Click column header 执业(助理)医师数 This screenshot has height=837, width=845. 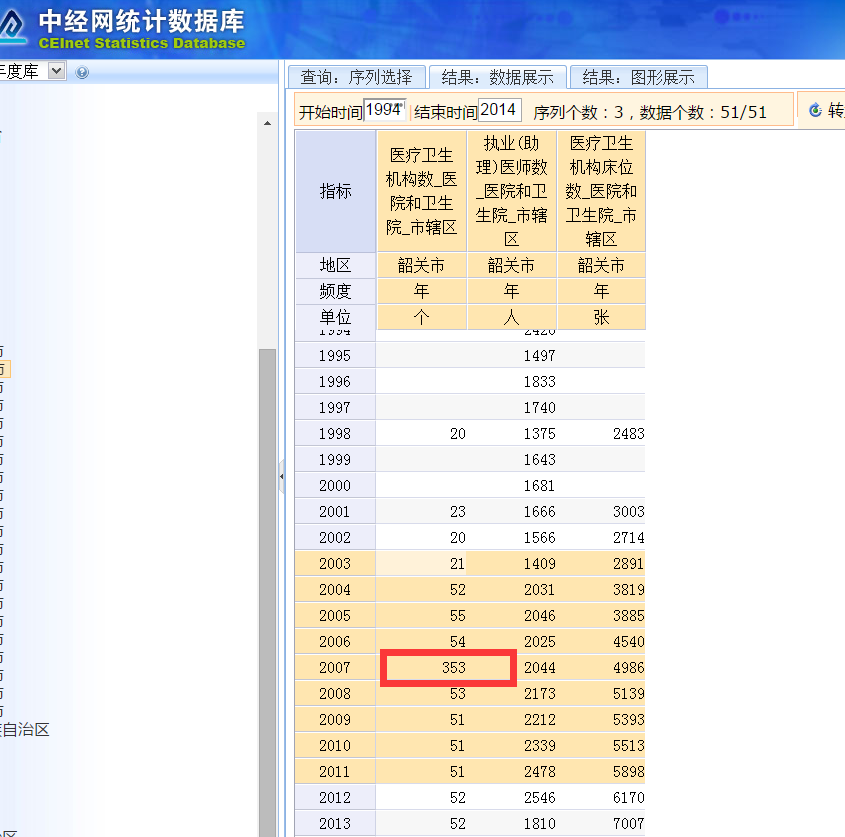511,191
